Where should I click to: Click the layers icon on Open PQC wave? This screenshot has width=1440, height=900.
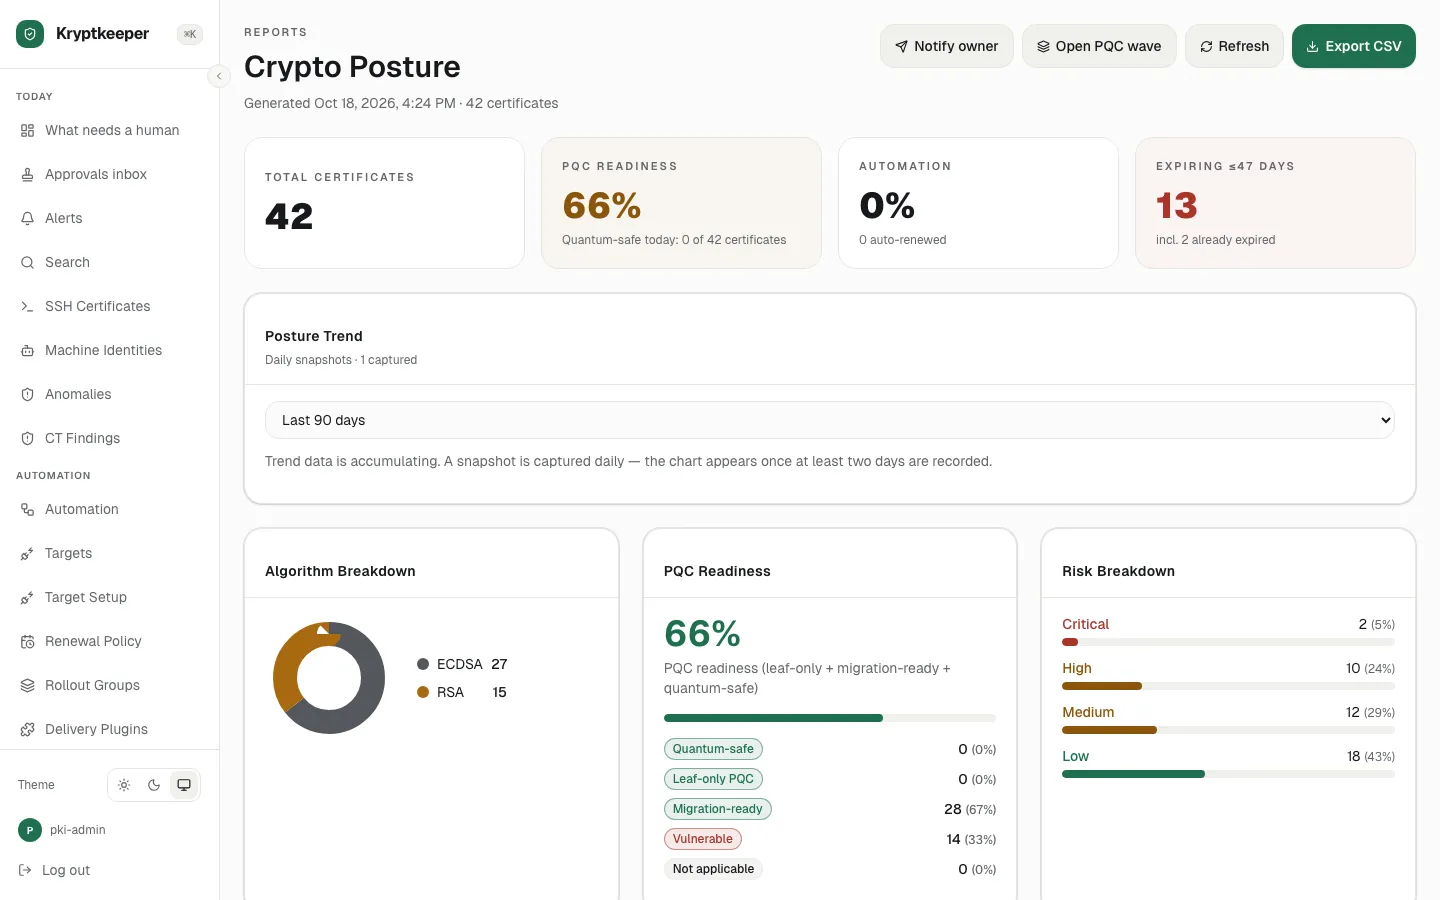tap(1043, 46)
